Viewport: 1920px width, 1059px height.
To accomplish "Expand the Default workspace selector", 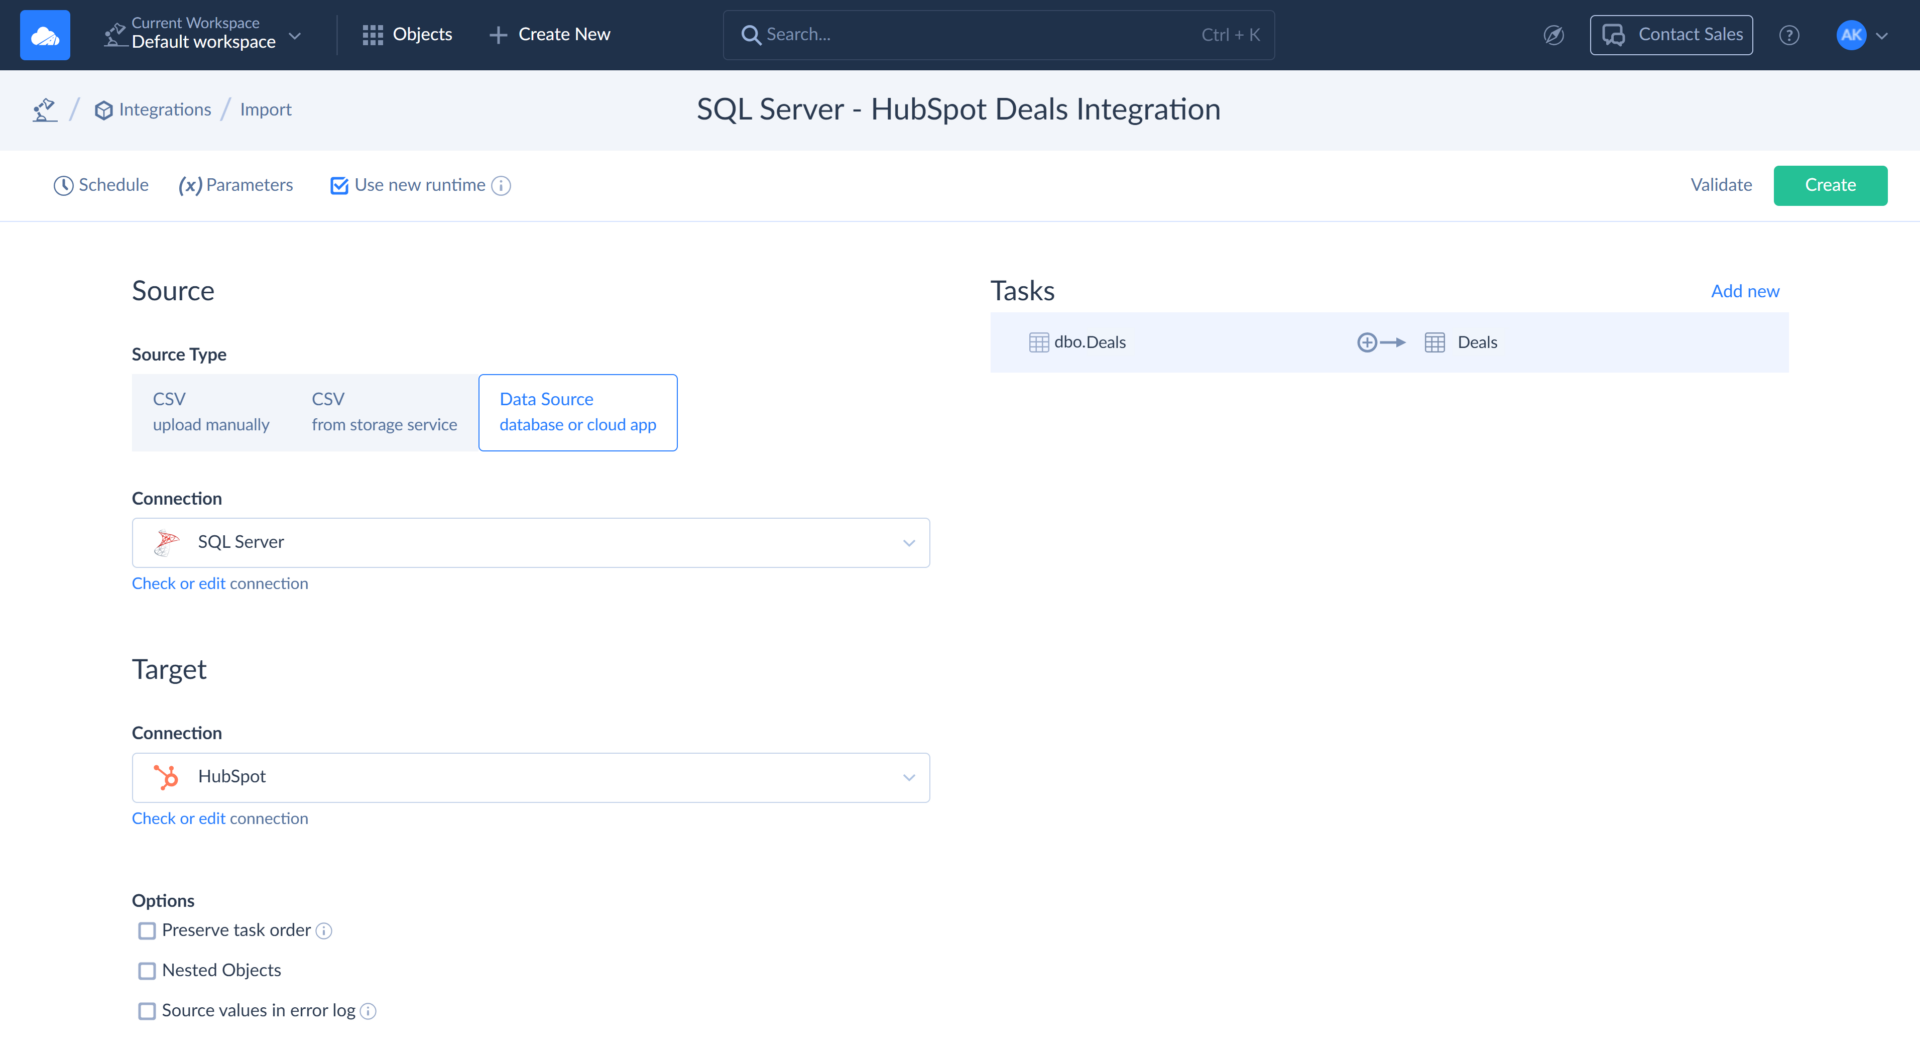I will pyautogui.click(x=295, y=34).
